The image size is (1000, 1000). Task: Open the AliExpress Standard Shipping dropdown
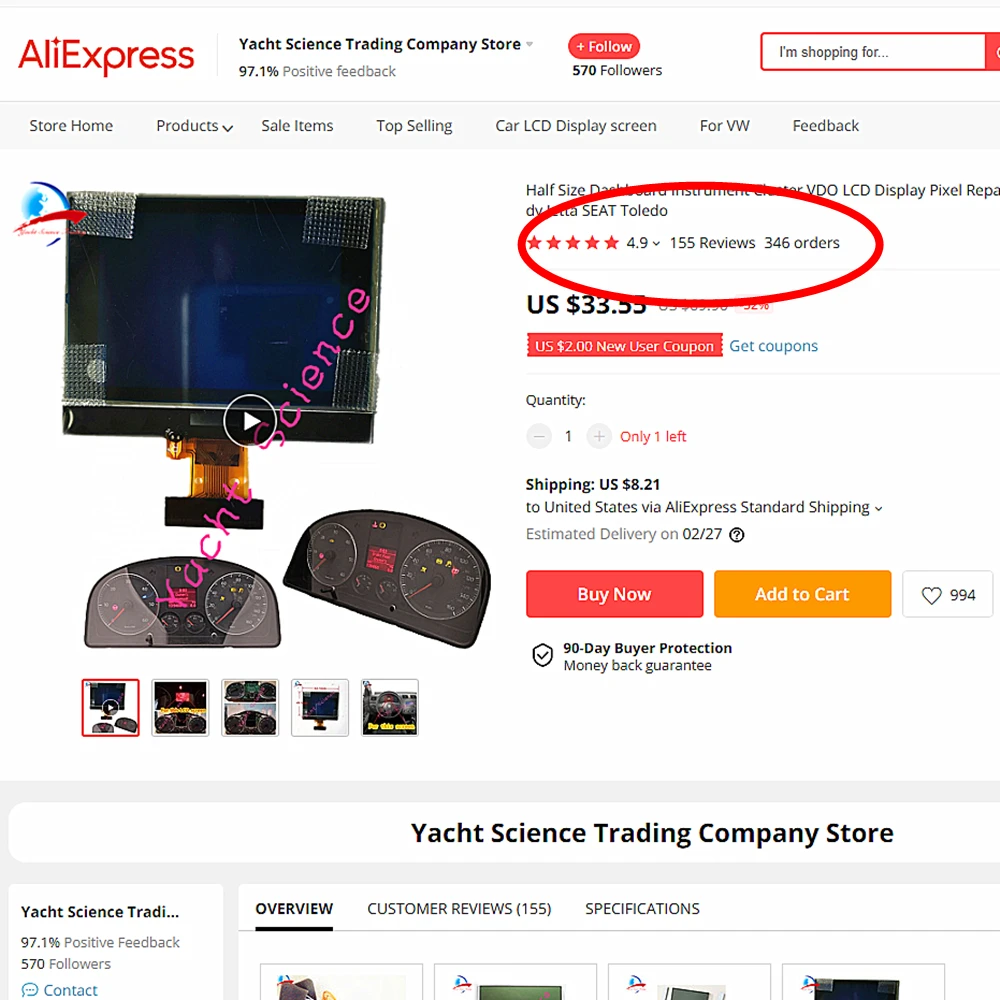[878, 508]
